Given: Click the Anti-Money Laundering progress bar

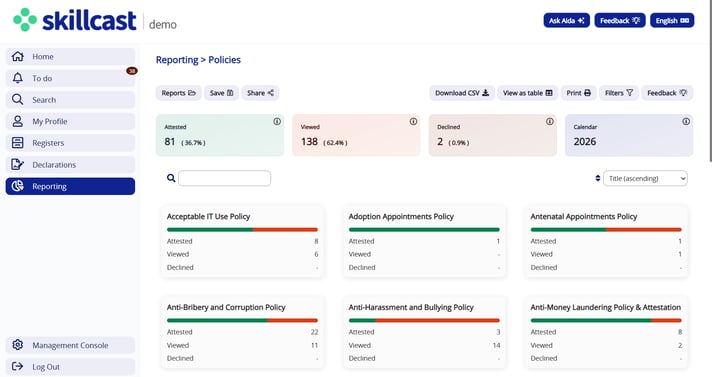Looking at the screenshot, I should pyautogui.click(x=606, y=321).
